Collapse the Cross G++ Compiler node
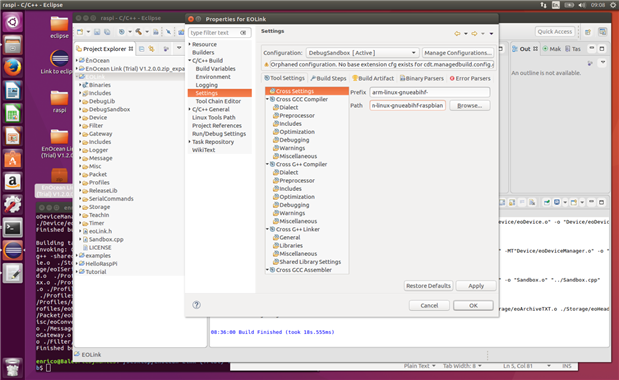This screenshot has height=380, width=619. [267, 164]
